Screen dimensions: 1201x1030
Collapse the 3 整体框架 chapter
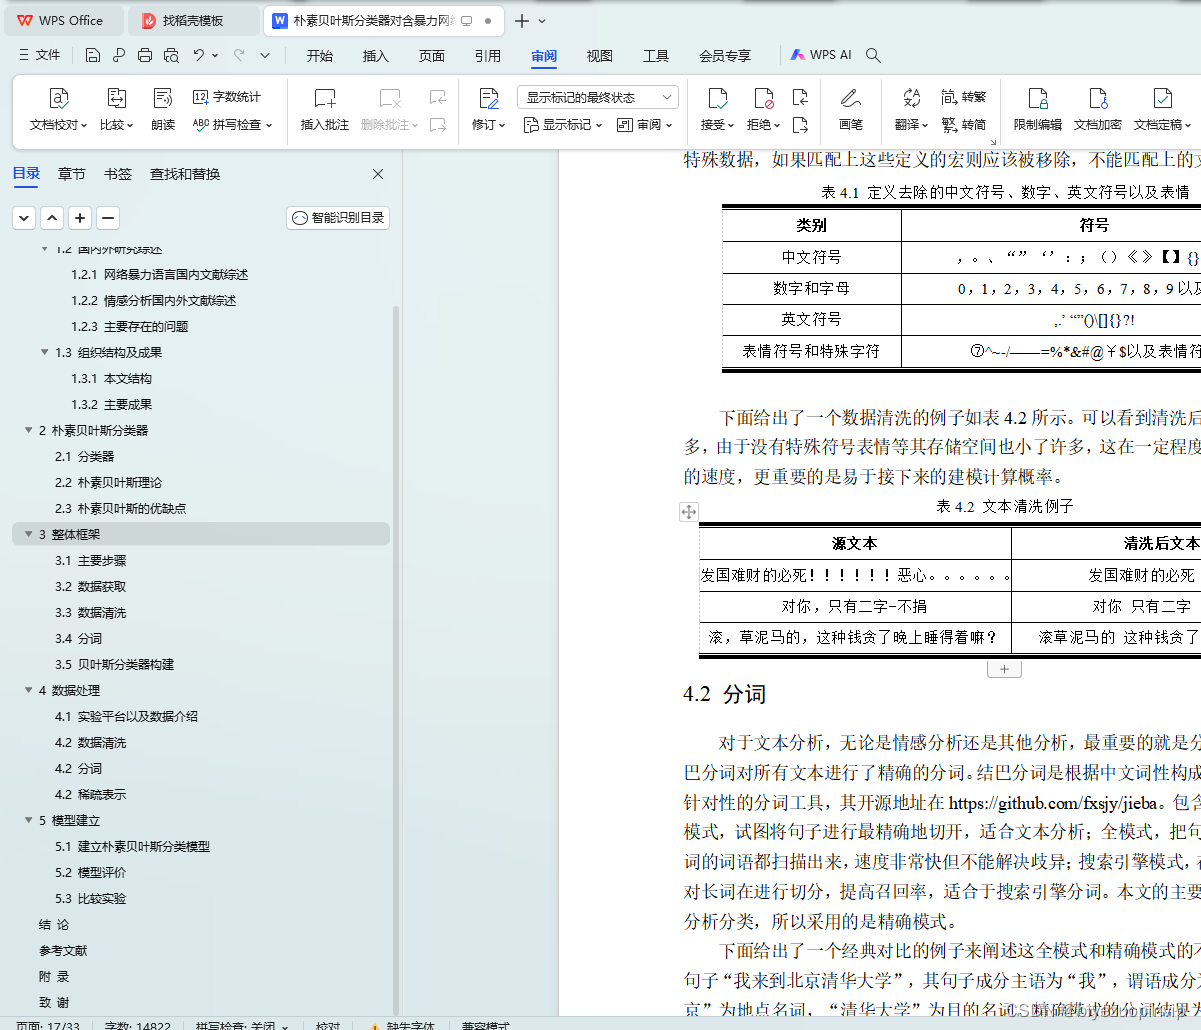click(x=28, y=534)
